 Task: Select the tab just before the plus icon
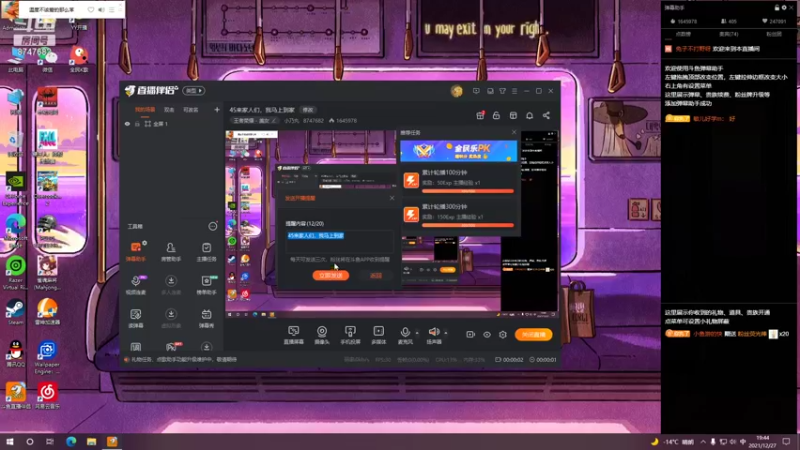point(191,110)
